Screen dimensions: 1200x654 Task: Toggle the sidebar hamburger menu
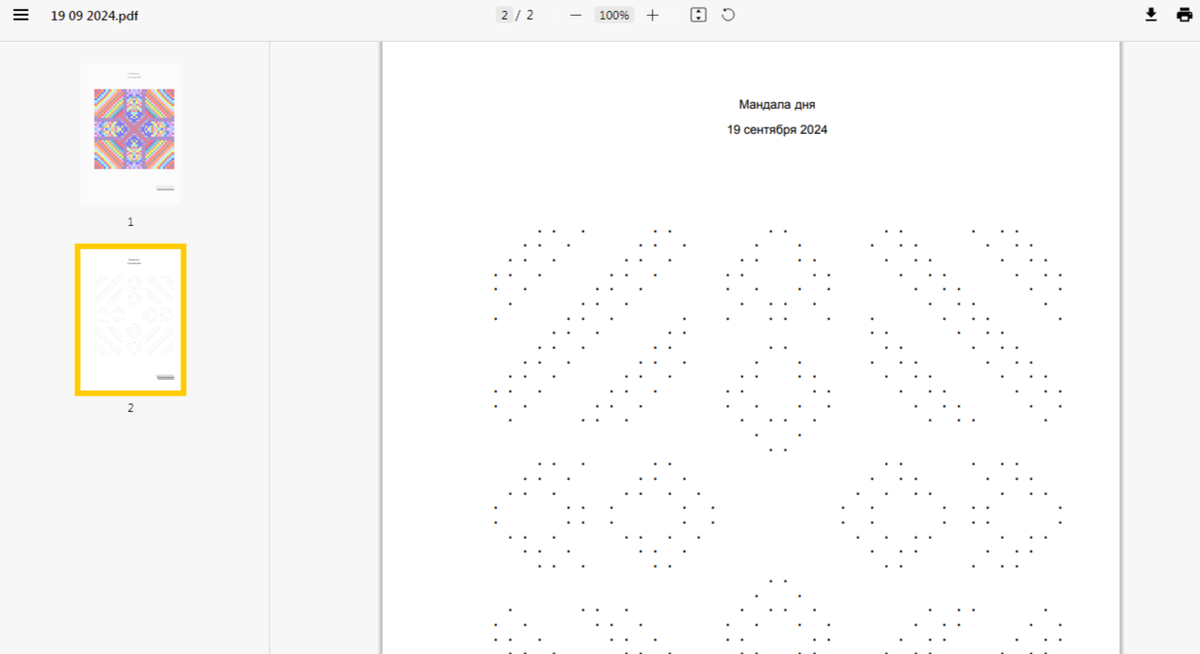(x=21, y=15)
